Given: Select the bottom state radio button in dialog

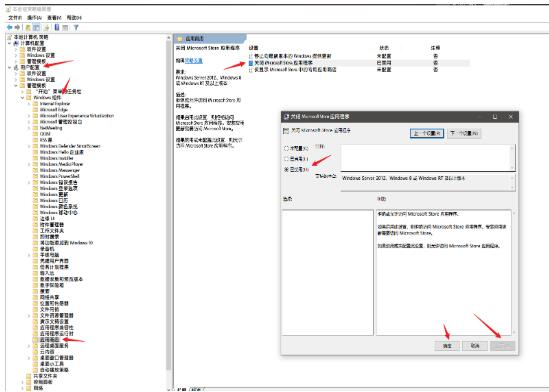Looking at the screenshot, I should [286, 169].
